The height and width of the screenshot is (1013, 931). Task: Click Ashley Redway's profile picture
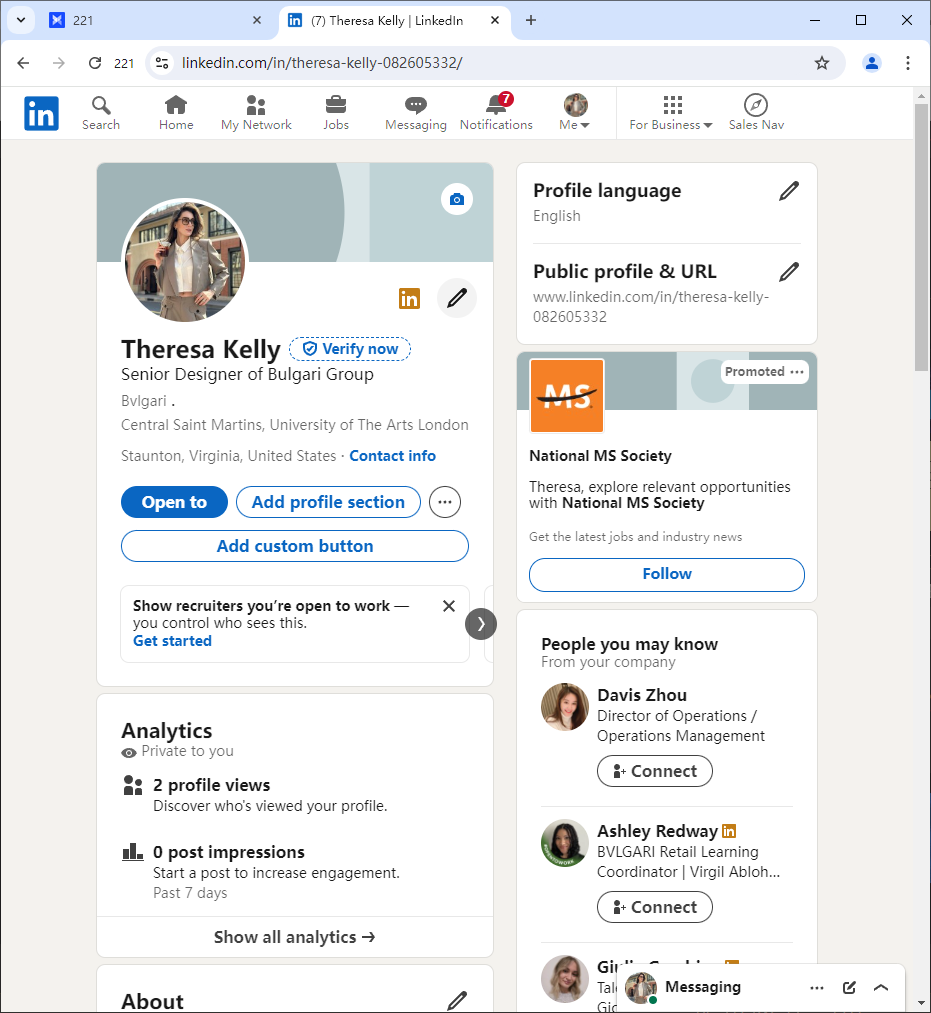click(565, 843)
